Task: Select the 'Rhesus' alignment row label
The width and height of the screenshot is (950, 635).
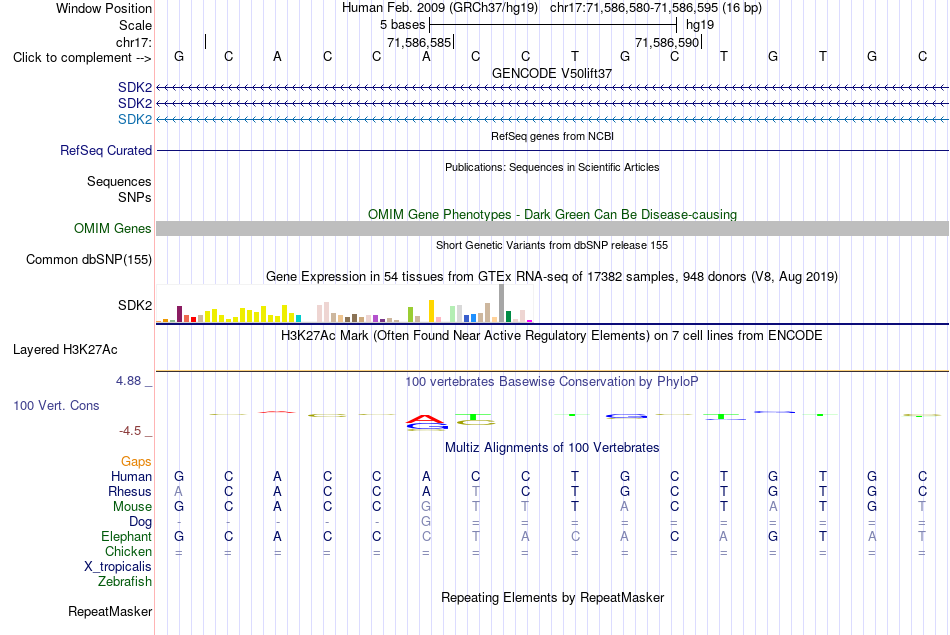Action: [x=130, y=491]
